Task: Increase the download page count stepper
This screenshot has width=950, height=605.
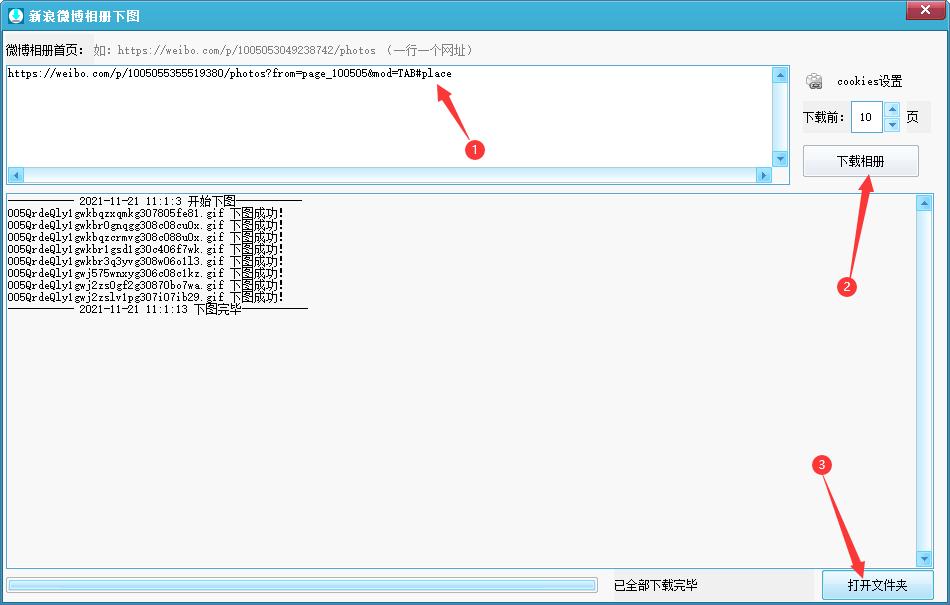Action: coord(892,110)
